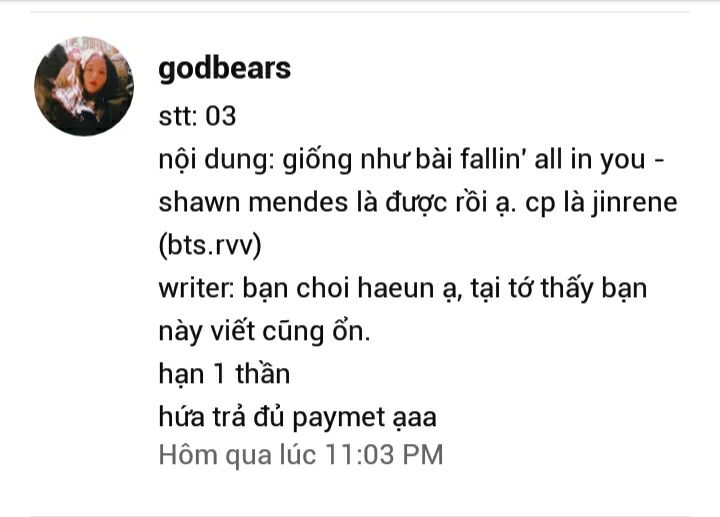The image size is (720, 517).
Task: Select the line 'này viết cũng ổn.'
Action: coord(264,332)
